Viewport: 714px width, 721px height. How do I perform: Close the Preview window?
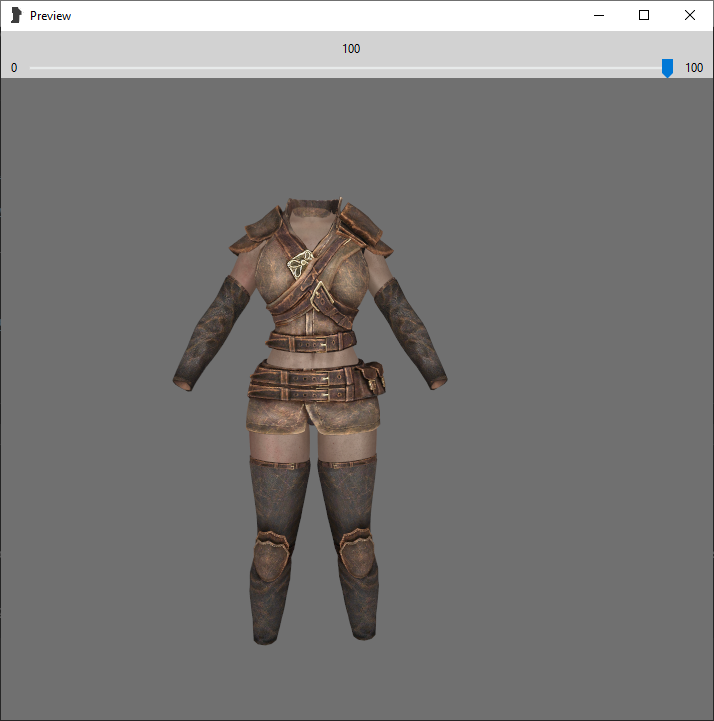click(x=690, y=16)
